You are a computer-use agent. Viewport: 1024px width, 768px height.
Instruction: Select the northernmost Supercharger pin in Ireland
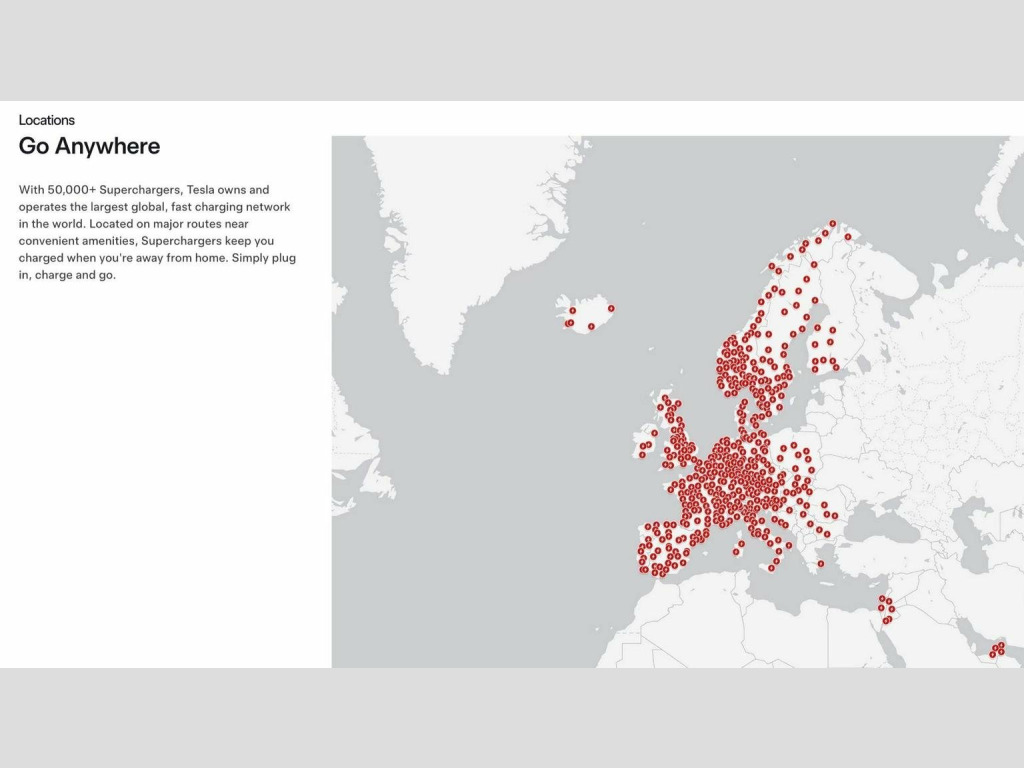[x=654, y=433]
